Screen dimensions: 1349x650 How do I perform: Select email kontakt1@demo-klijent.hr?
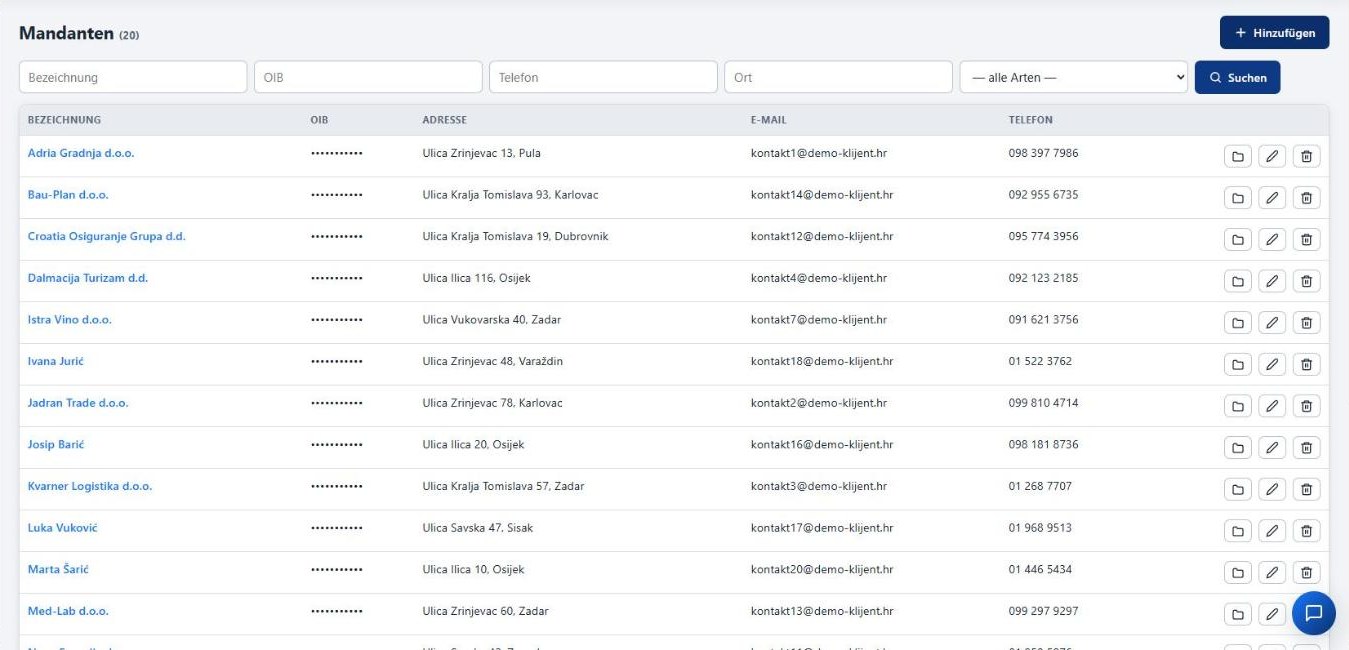[819, 153]
